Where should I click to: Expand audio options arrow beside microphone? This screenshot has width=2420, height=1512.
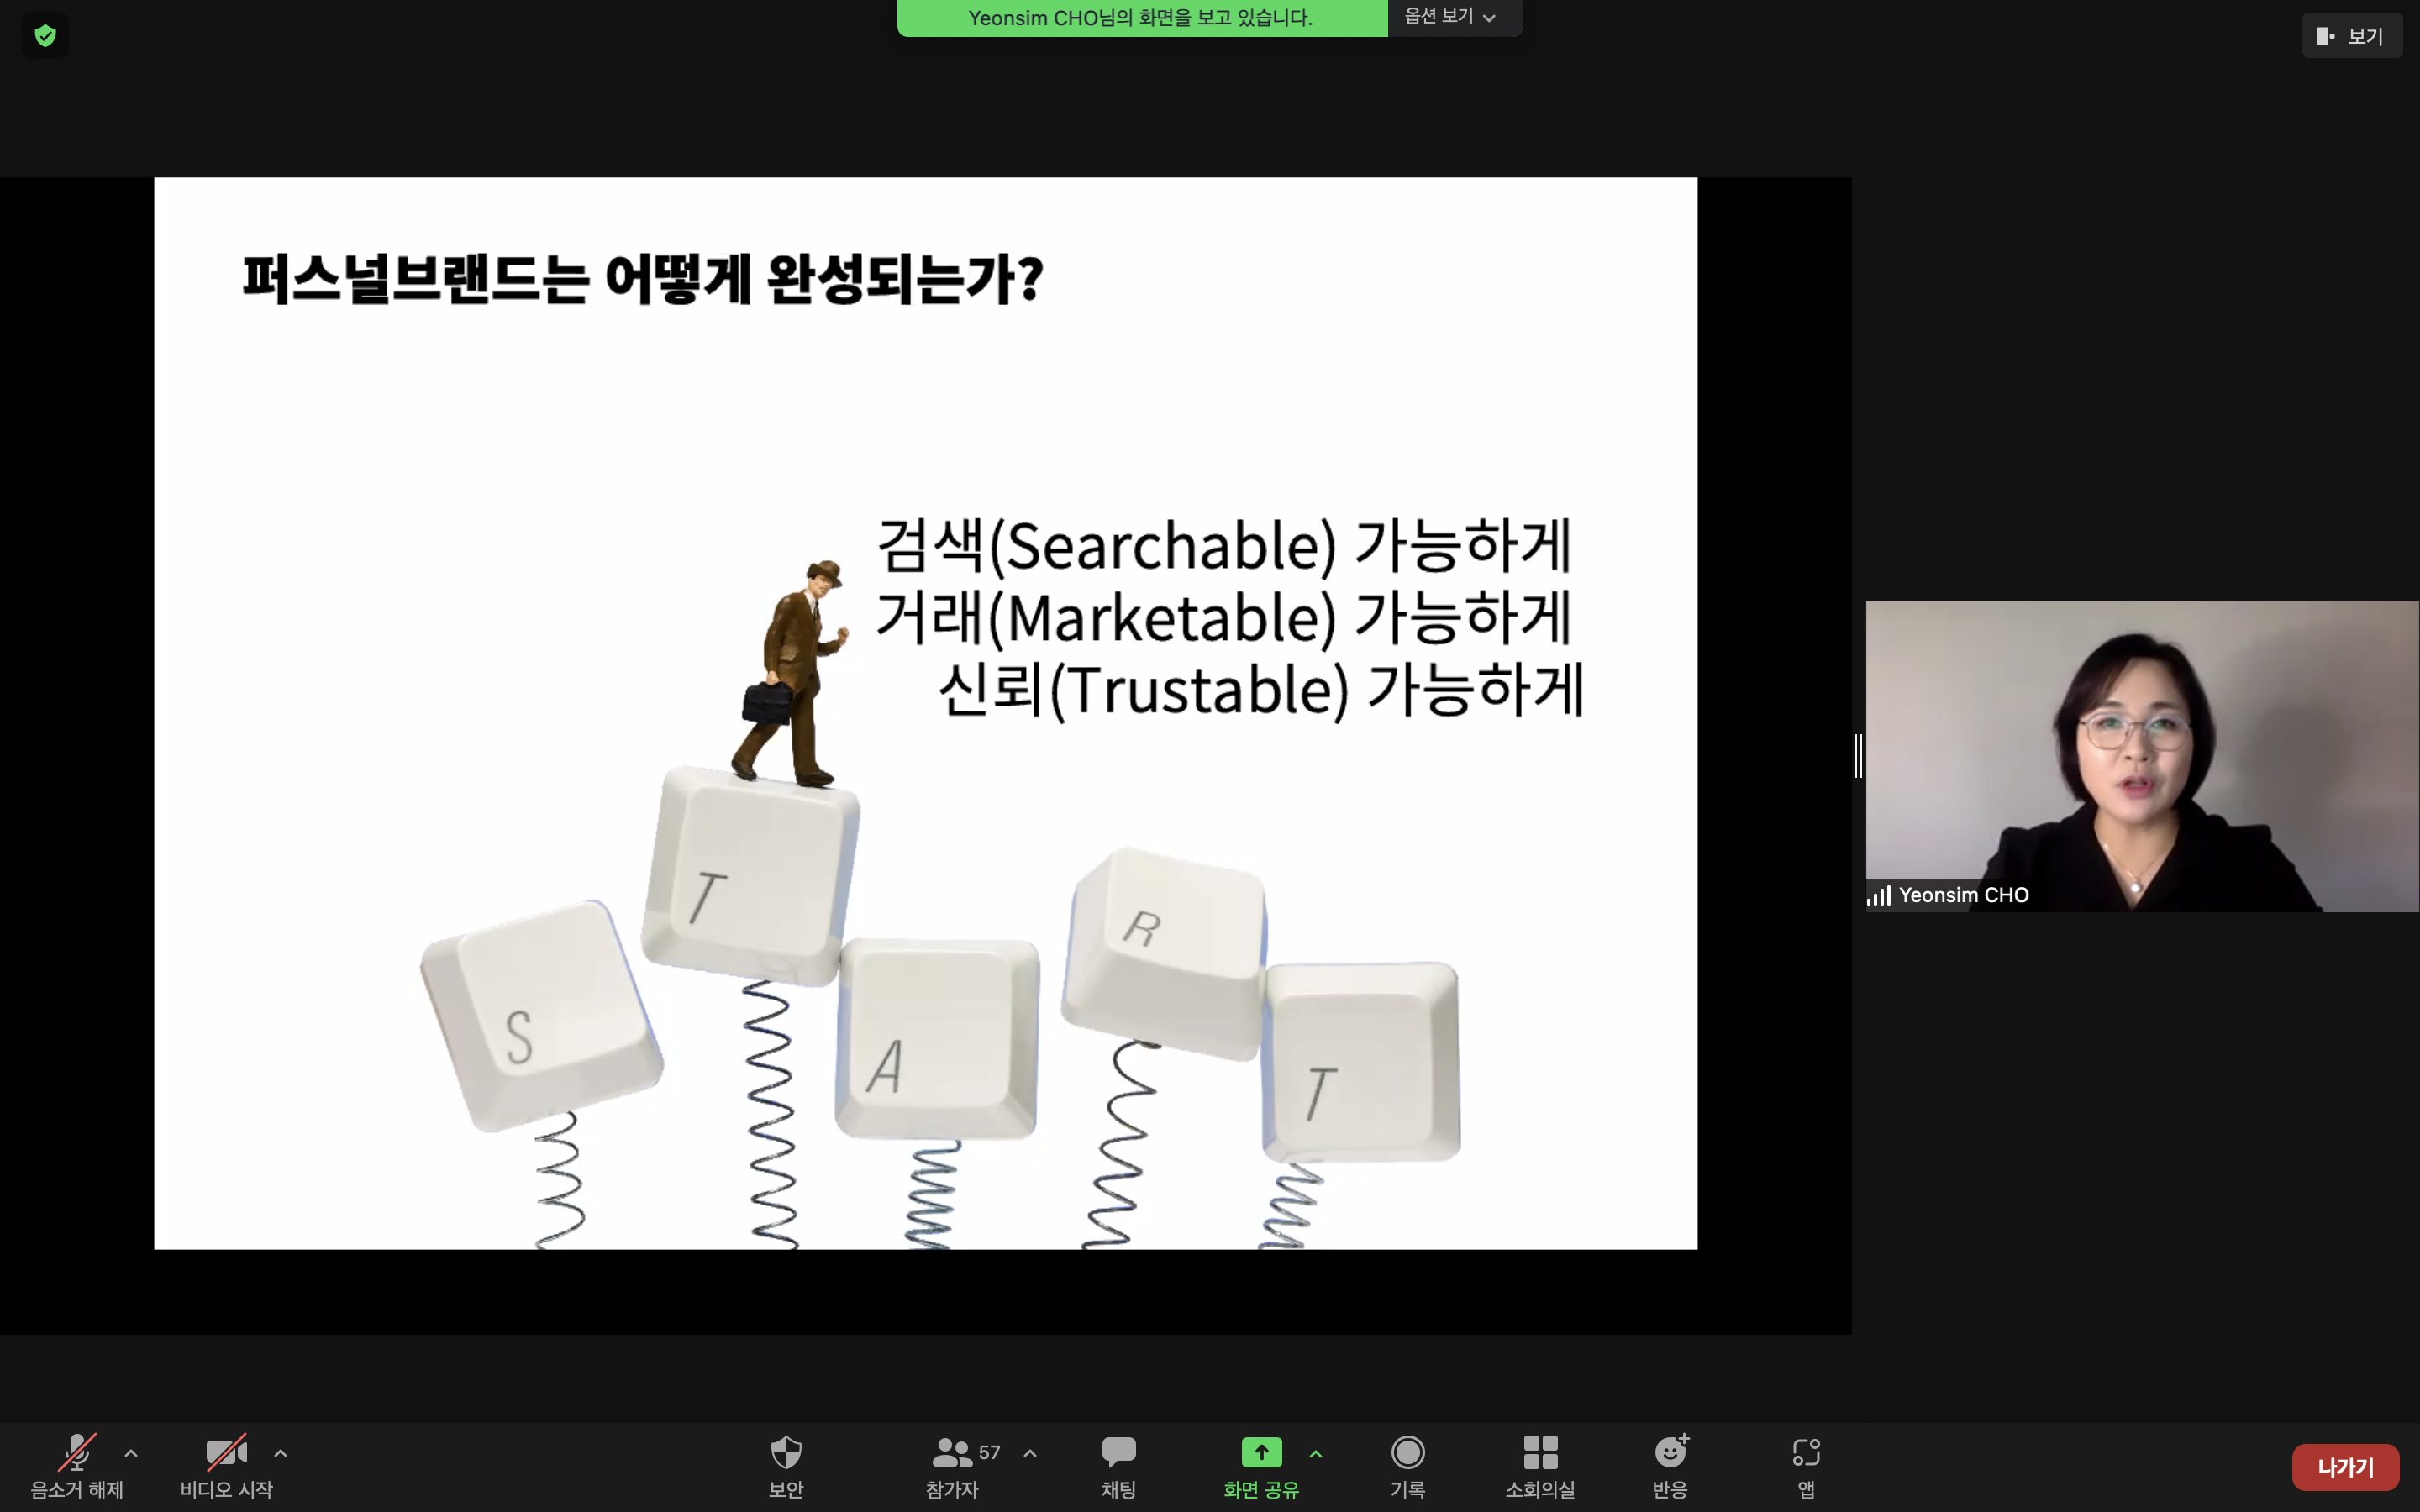coord(131,1453)
